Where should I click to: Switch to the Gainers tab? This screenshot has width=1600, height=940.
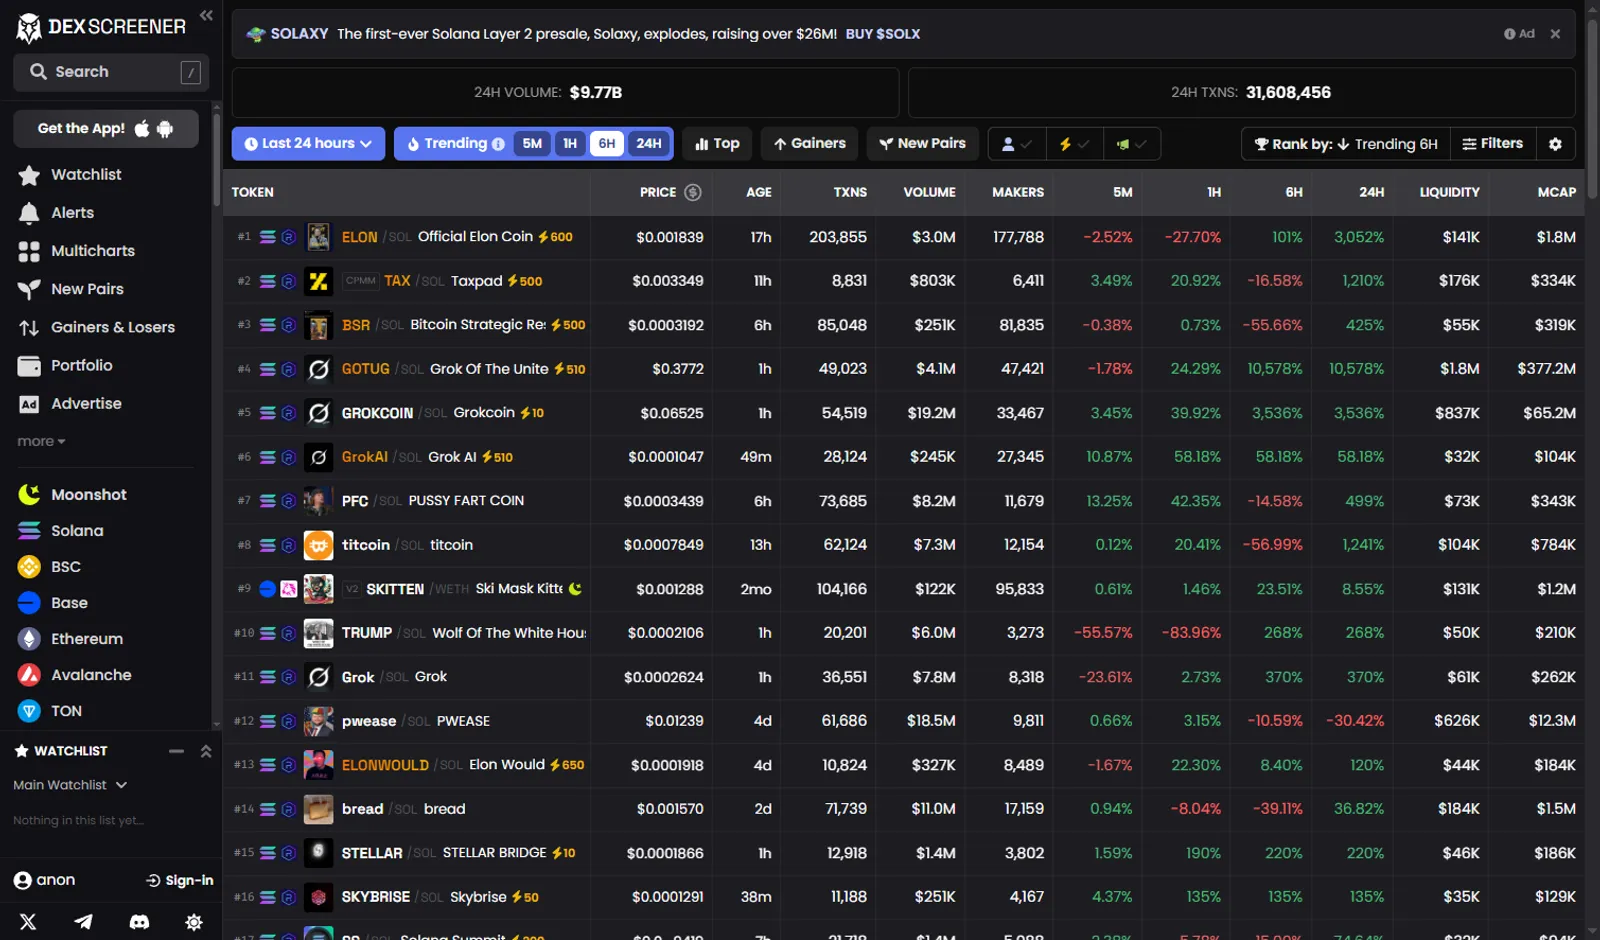tap(810, 144)
